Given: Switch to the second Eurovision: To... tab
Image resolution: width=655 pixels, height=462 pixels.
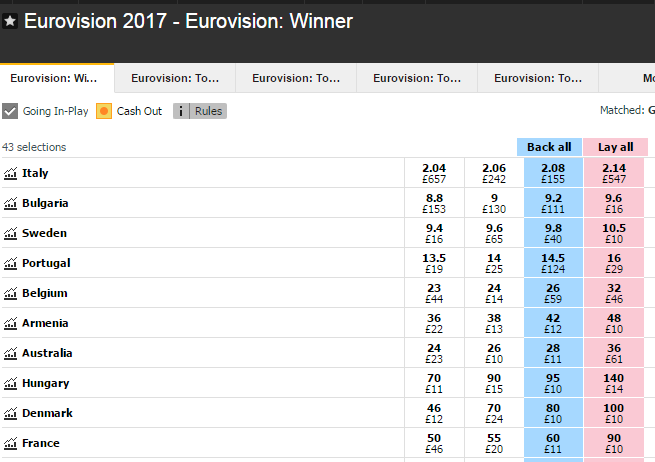Looking at the screenshot, I should point(296,78).
